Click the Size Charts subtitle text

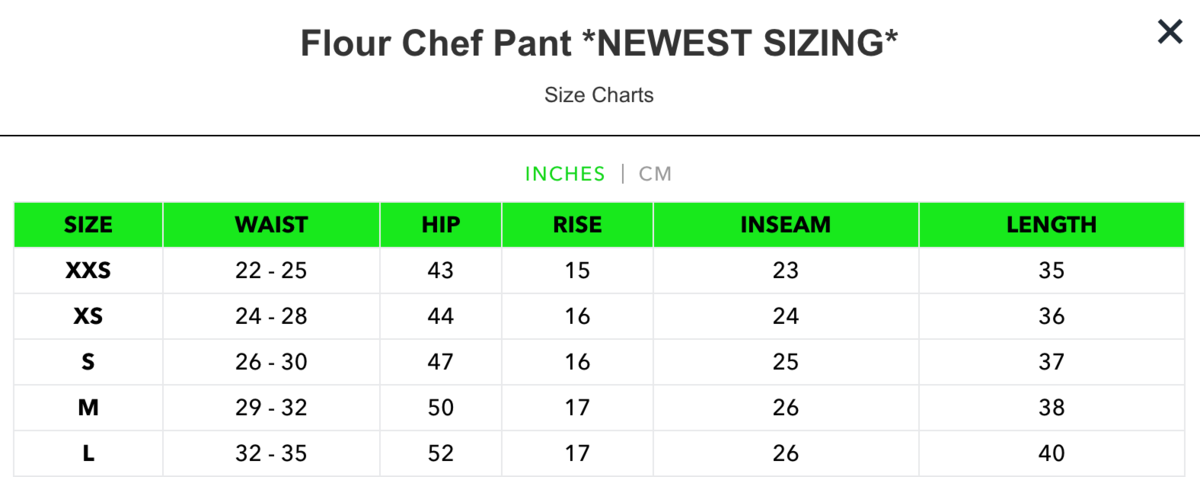599,95
